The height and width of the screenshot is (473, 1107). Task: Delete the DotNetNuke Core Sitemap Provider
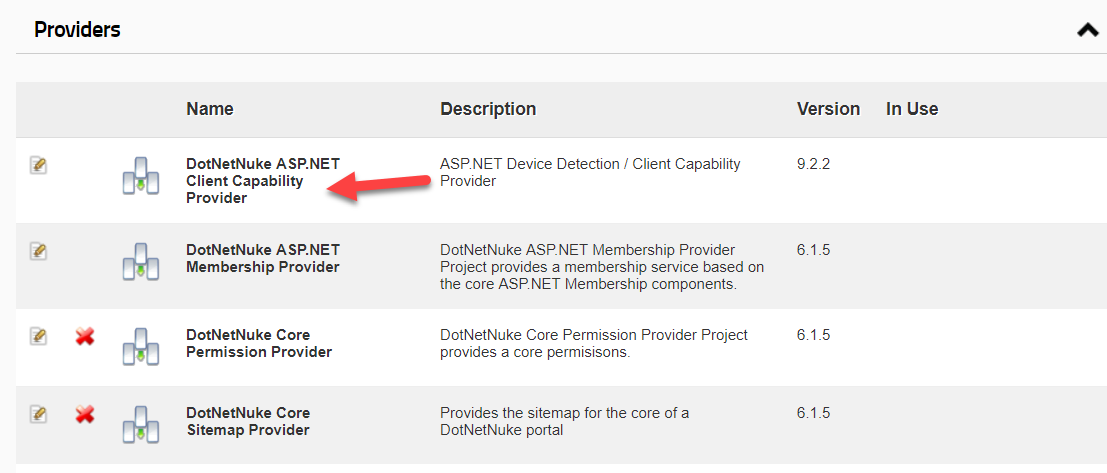pyautogui.click(x=85, y=415)
